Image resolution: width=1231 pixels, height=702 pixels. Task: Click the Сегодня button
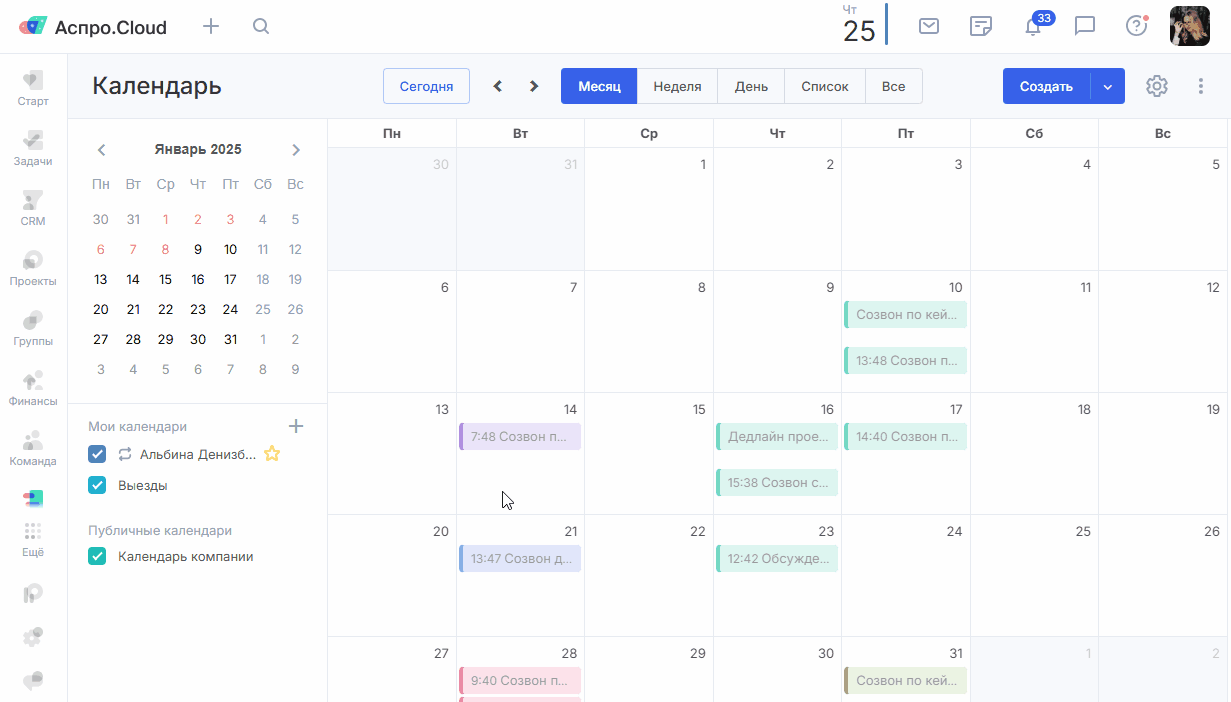[426, 86]
